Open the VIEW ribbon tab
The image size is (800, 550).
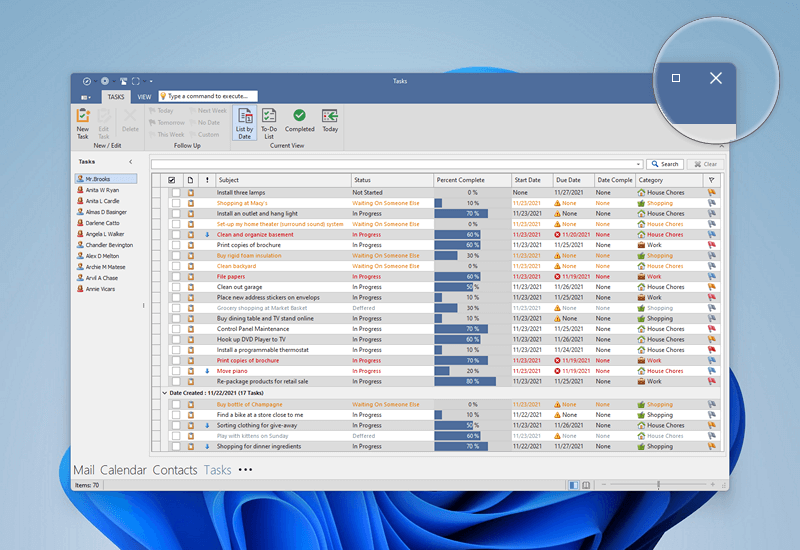point(144,97)
